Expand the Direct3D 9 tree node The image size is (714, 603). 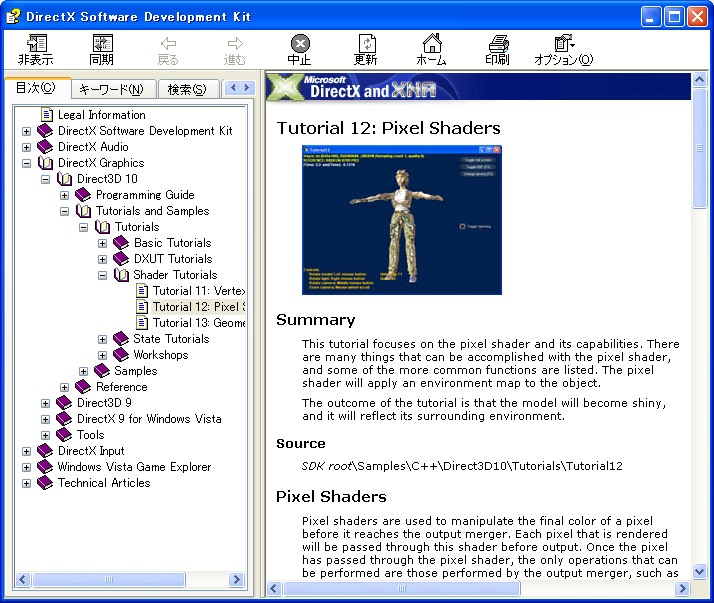(x=46, y=403)
